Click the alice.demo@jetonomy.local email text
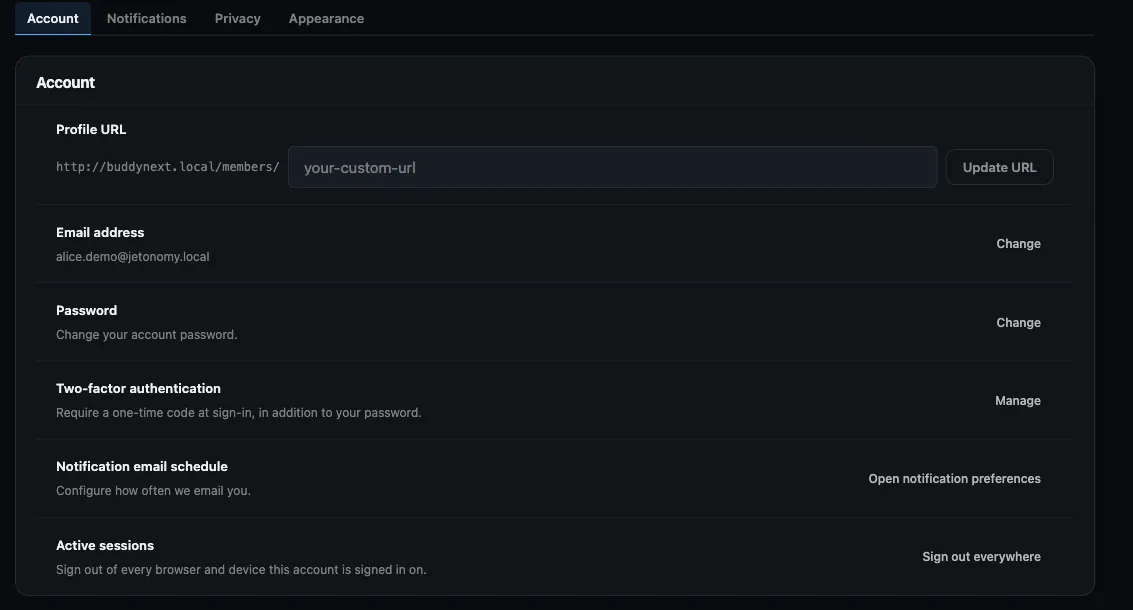This screenshot has height=610, width=1133. point(133,257)
